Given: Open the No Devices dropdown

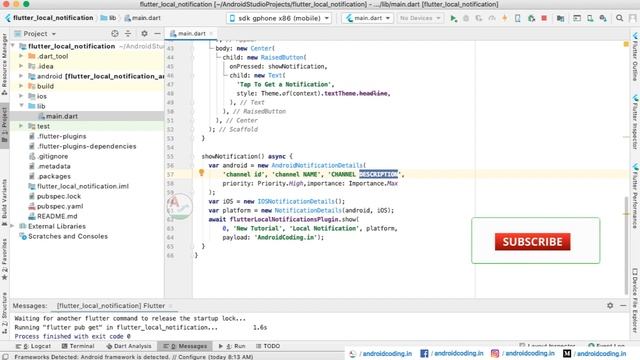Looking at the screenshot, I should click(420, 18).
